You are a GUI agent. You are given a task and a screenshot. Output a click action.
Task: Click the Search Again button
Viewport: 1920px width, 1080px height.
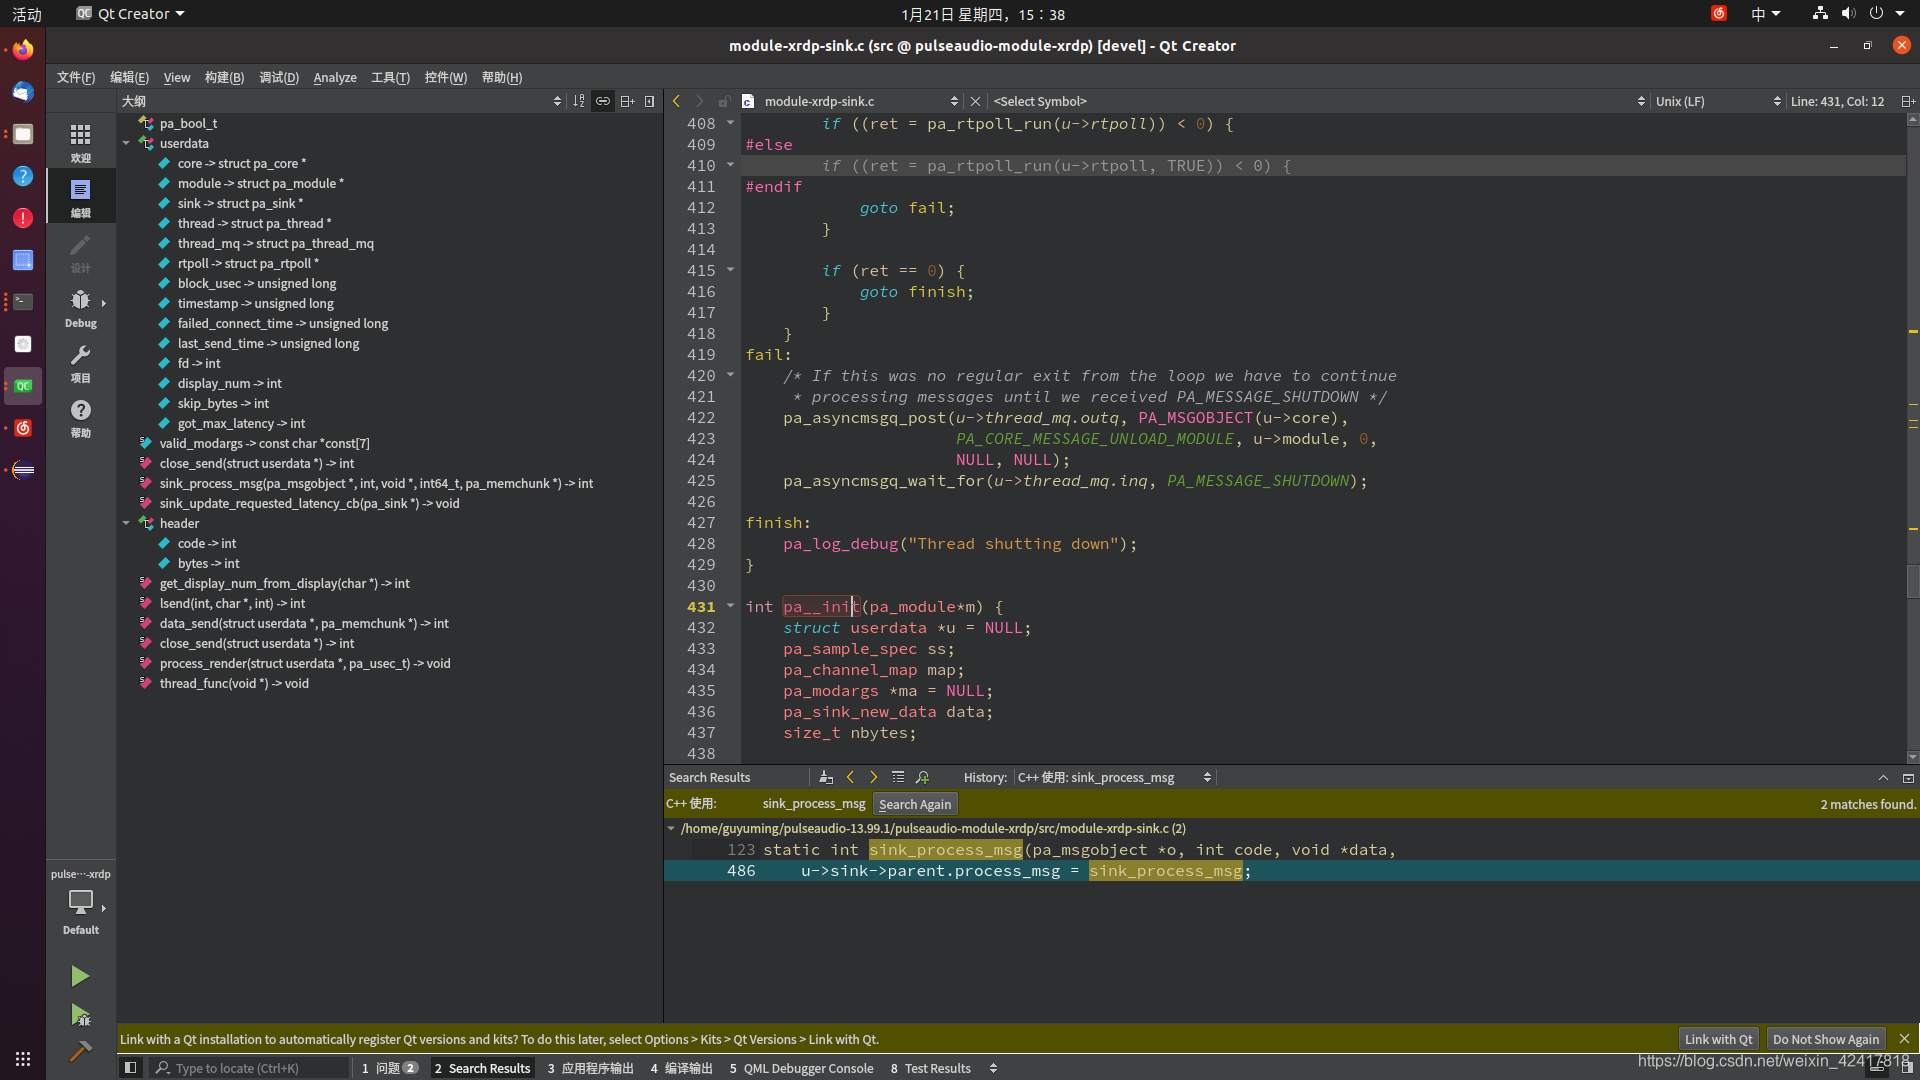click(x=914, y=804)
